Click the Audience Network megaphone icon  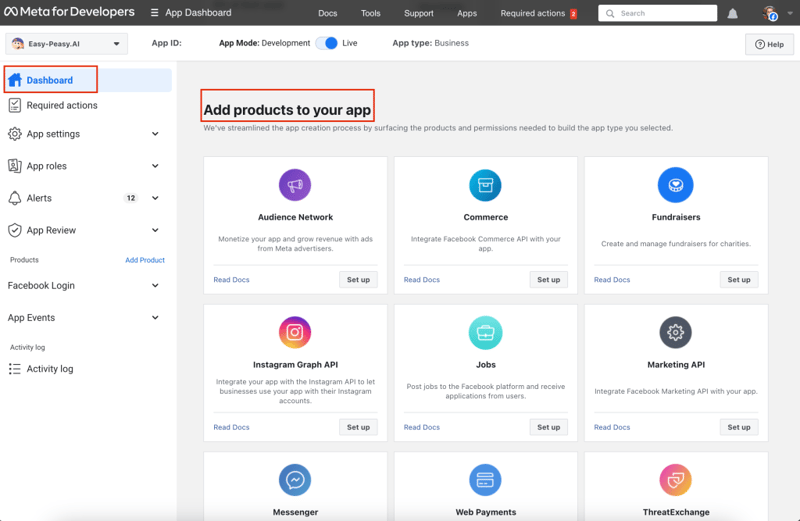point(294,185)
